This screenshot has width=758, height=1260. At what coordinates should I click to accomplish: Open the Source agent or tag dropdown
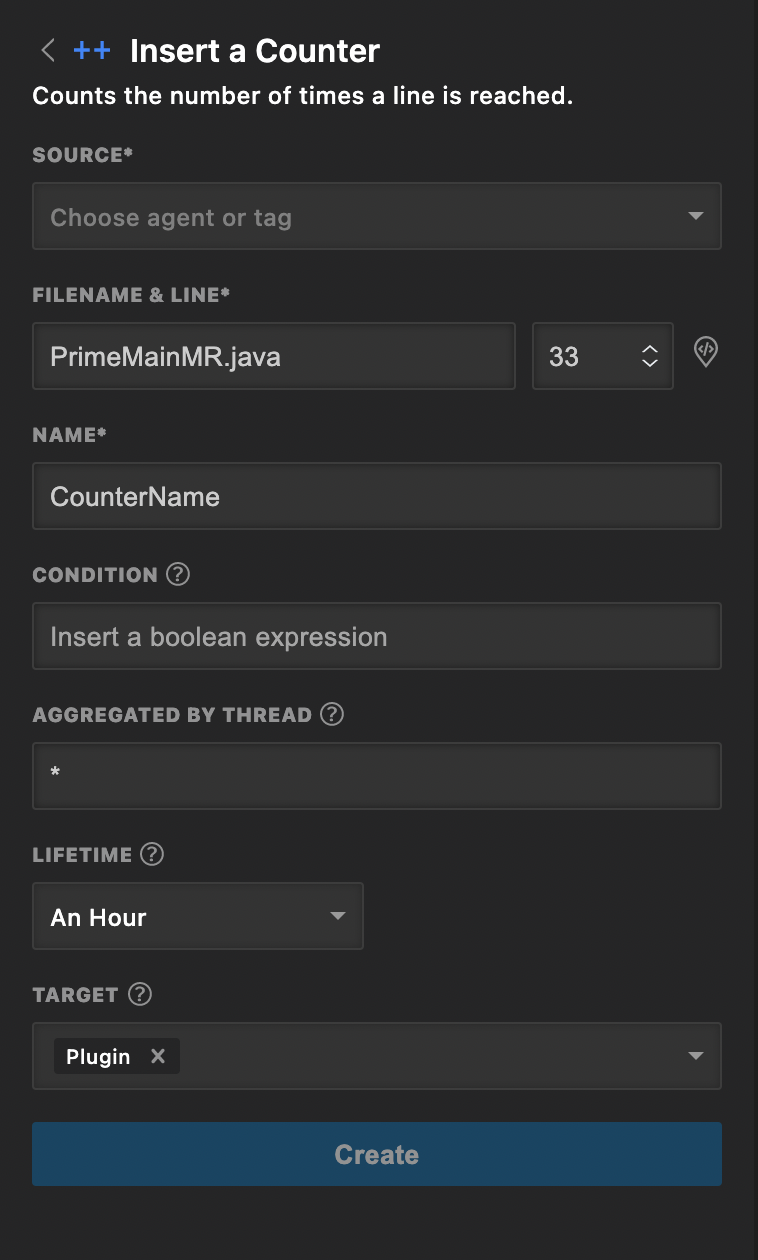click(376, 216)
